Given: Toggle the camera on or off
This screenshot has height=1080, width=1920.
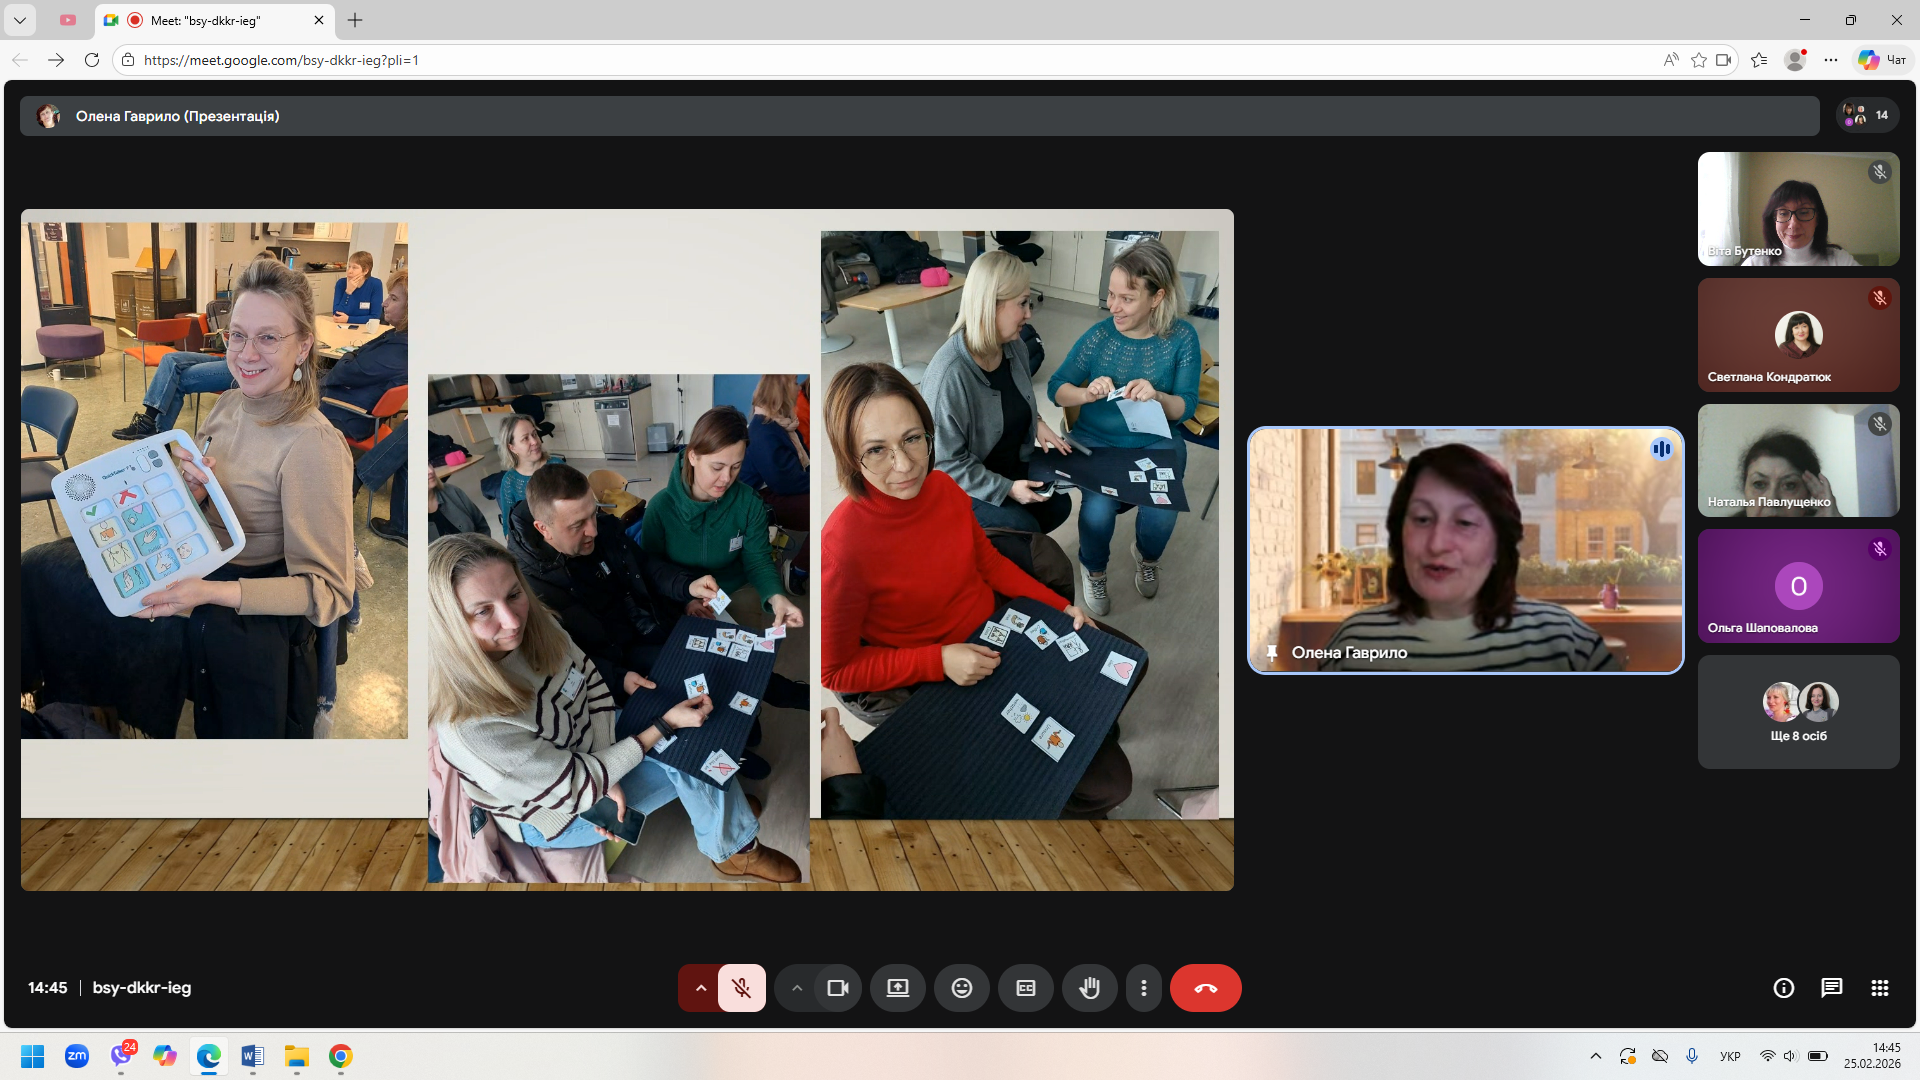Looking at the screenshot, I should 838,988.
